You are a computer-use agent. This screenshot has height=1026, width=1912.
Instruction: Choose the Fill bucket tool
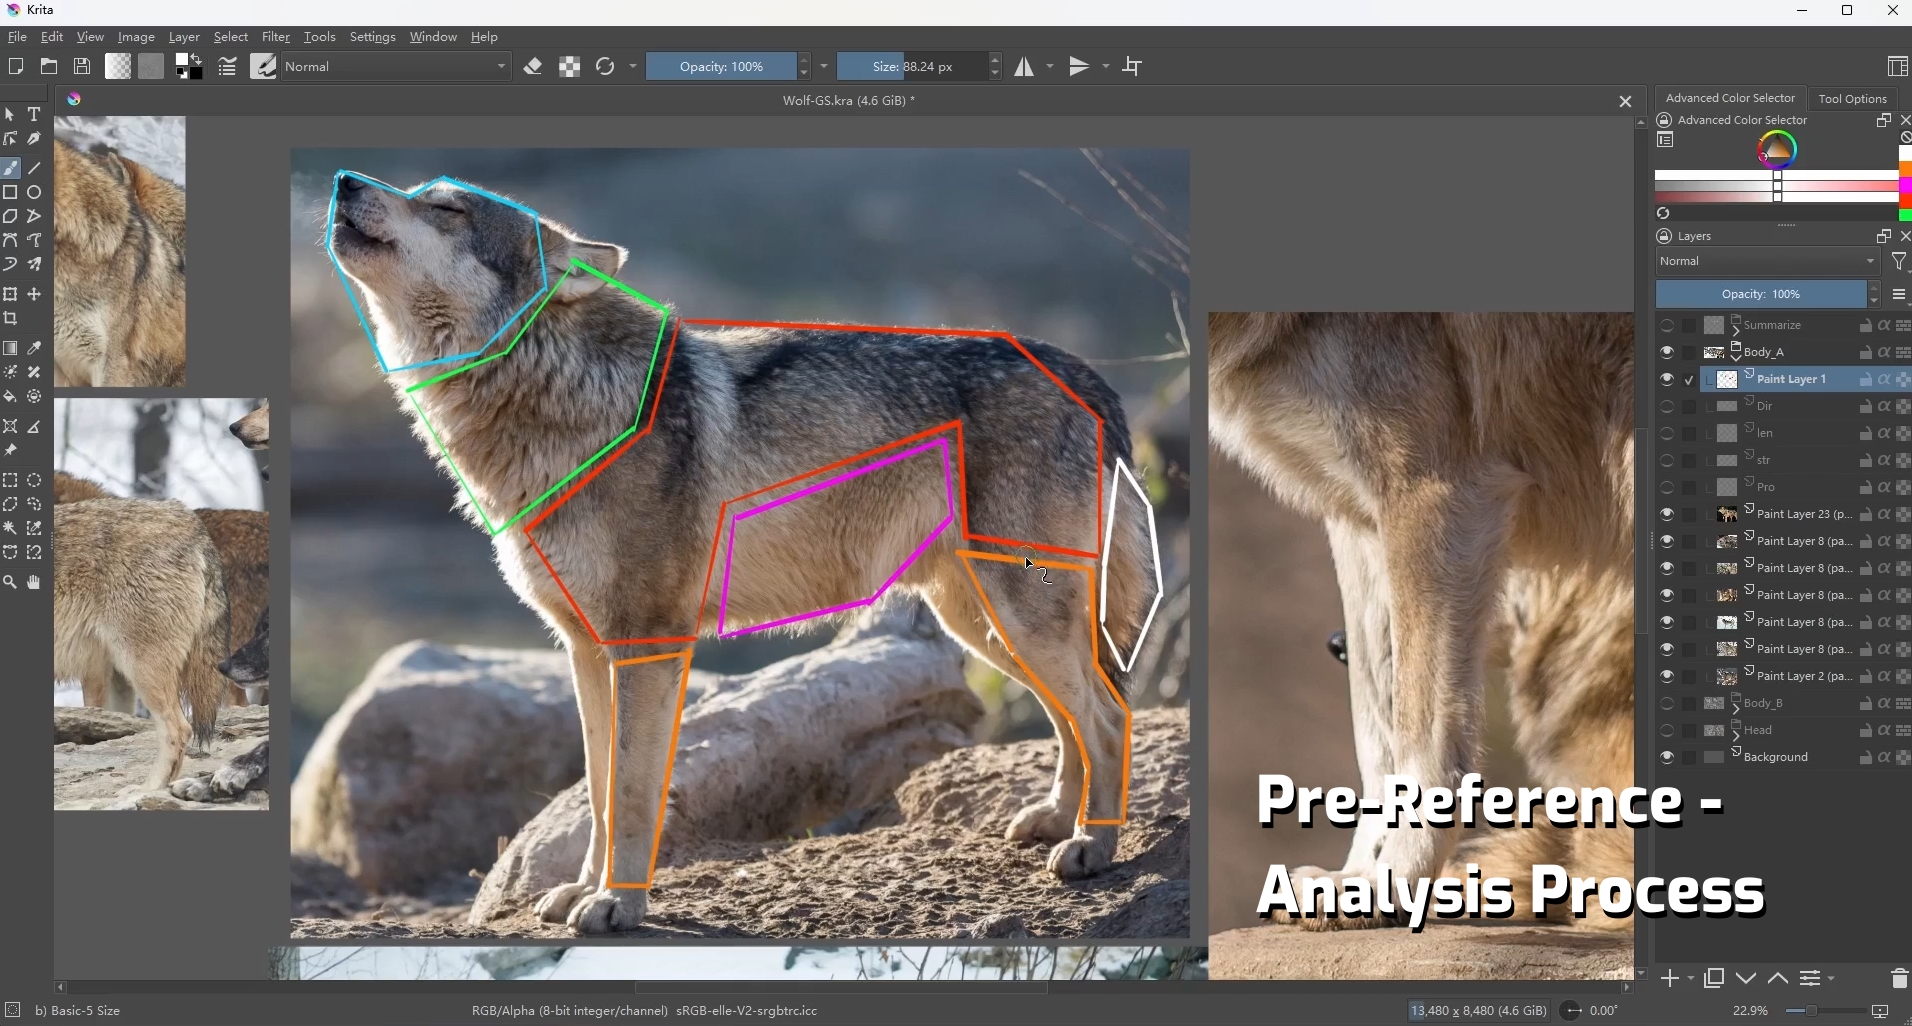click(x=11, y=397)
